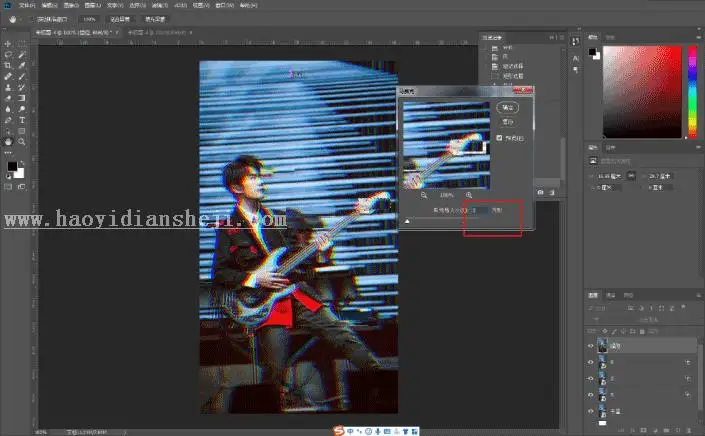
Task: Open the Paragraph panel icon
Action: (x=576, y=70)
